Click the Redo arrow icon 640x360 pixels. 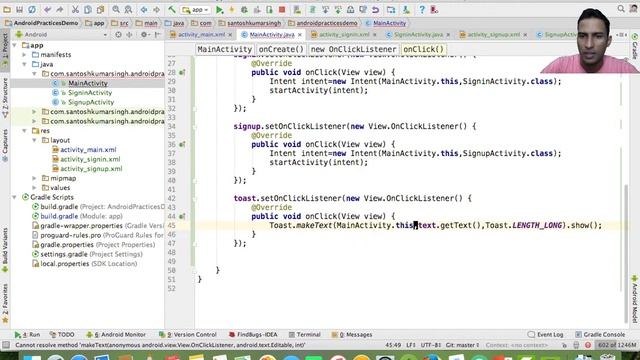[x=60, y=9]
